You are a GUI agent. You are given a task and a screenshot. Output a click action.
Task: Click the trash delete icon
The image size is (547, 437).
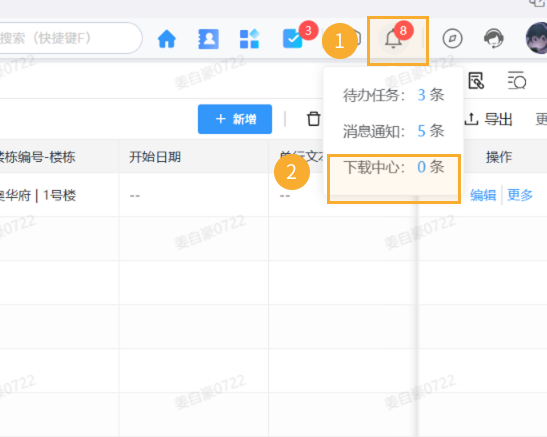coord(313,119)
